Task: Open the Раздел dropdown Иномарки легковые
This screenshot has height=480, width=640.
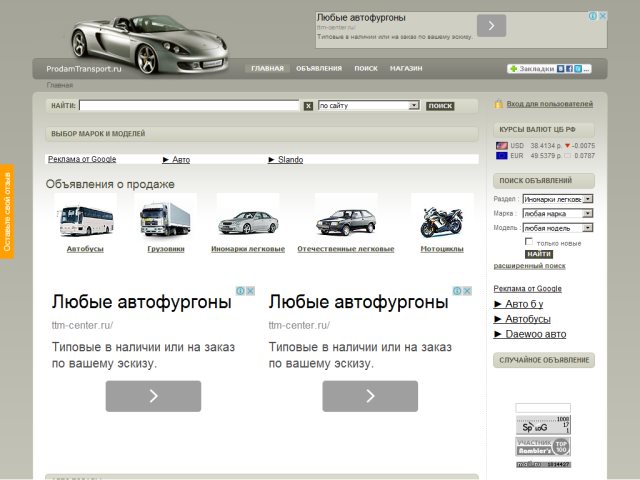Action: click(558, 199)
